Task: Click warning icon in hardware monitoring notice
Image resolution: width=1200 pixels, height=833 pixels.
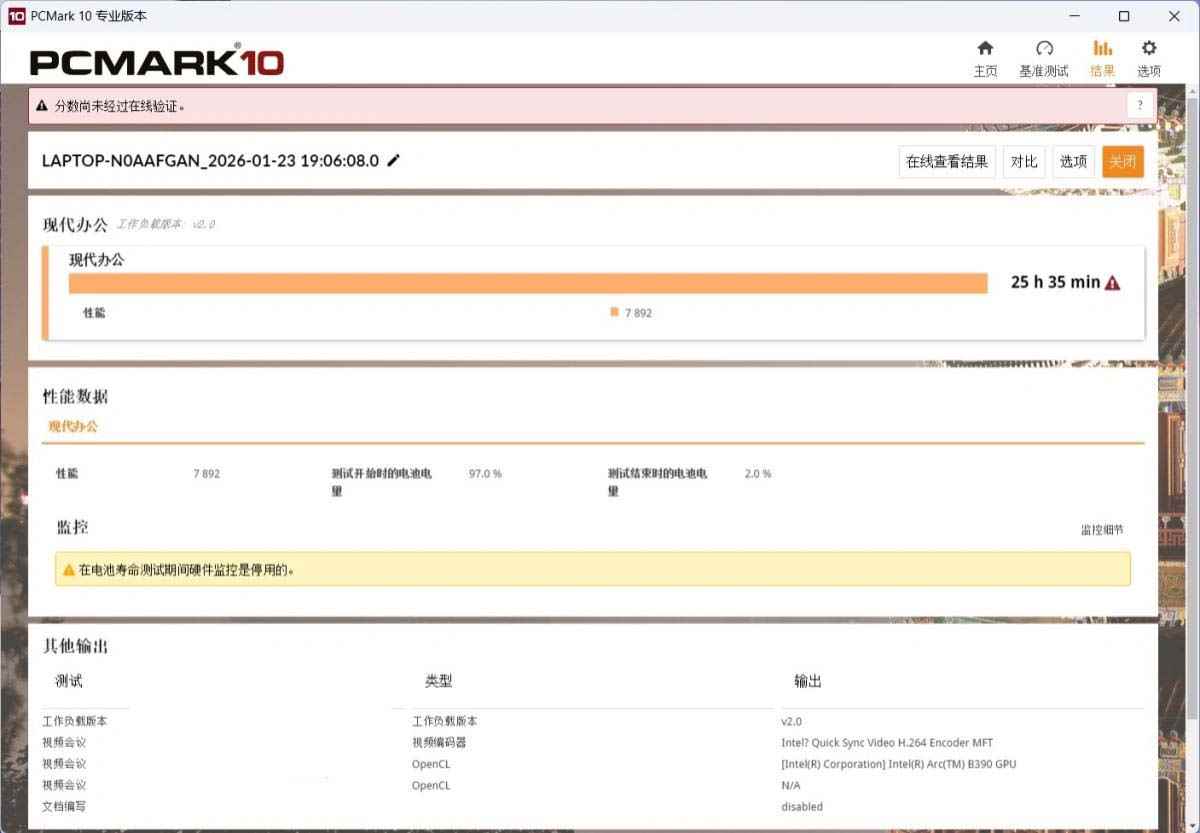Action: [69, 570]
